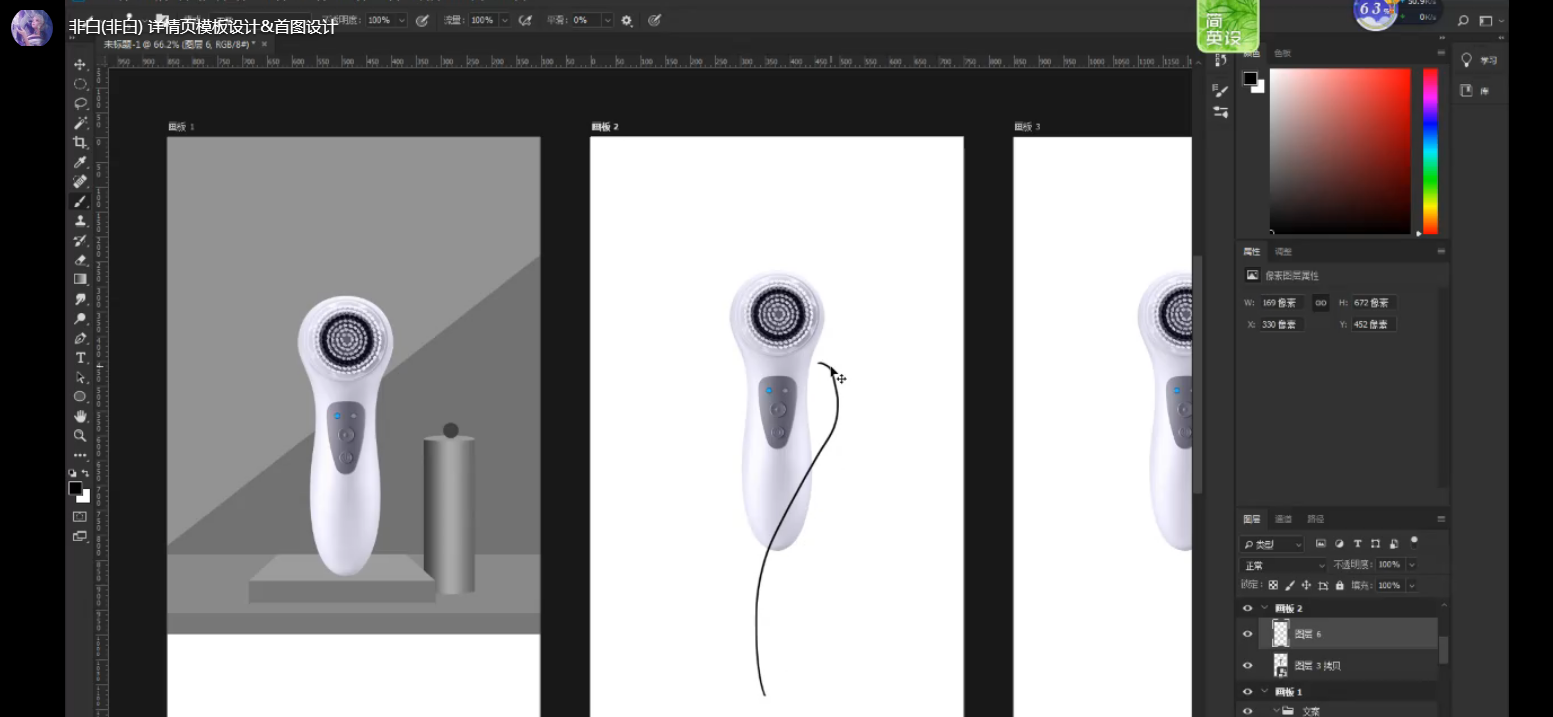
Task: Switch to the Paths tab
Action: tap(1316, 519)
